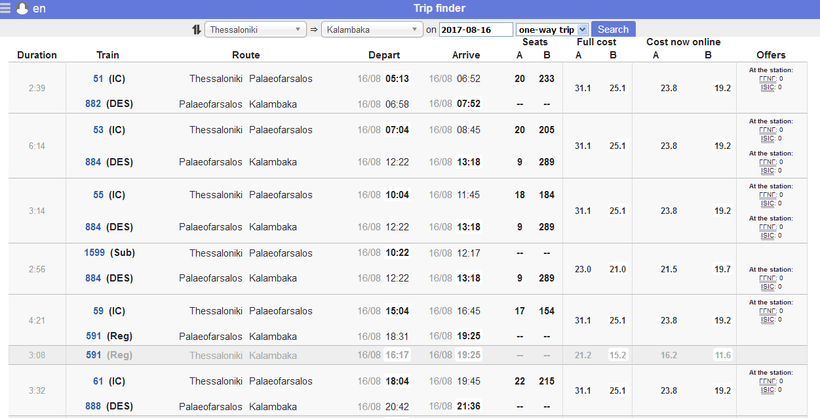Open the Thessaloniki origin dropdown

tap(255, 30)
